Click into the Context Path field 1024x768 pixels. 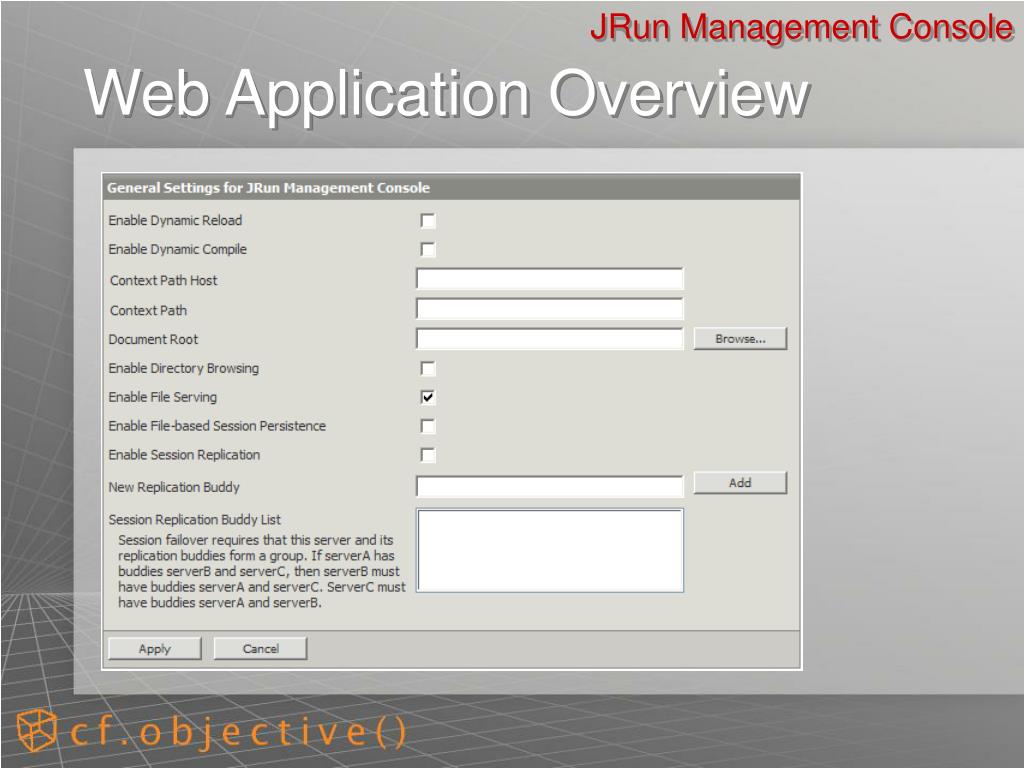[x=550, y=308]
